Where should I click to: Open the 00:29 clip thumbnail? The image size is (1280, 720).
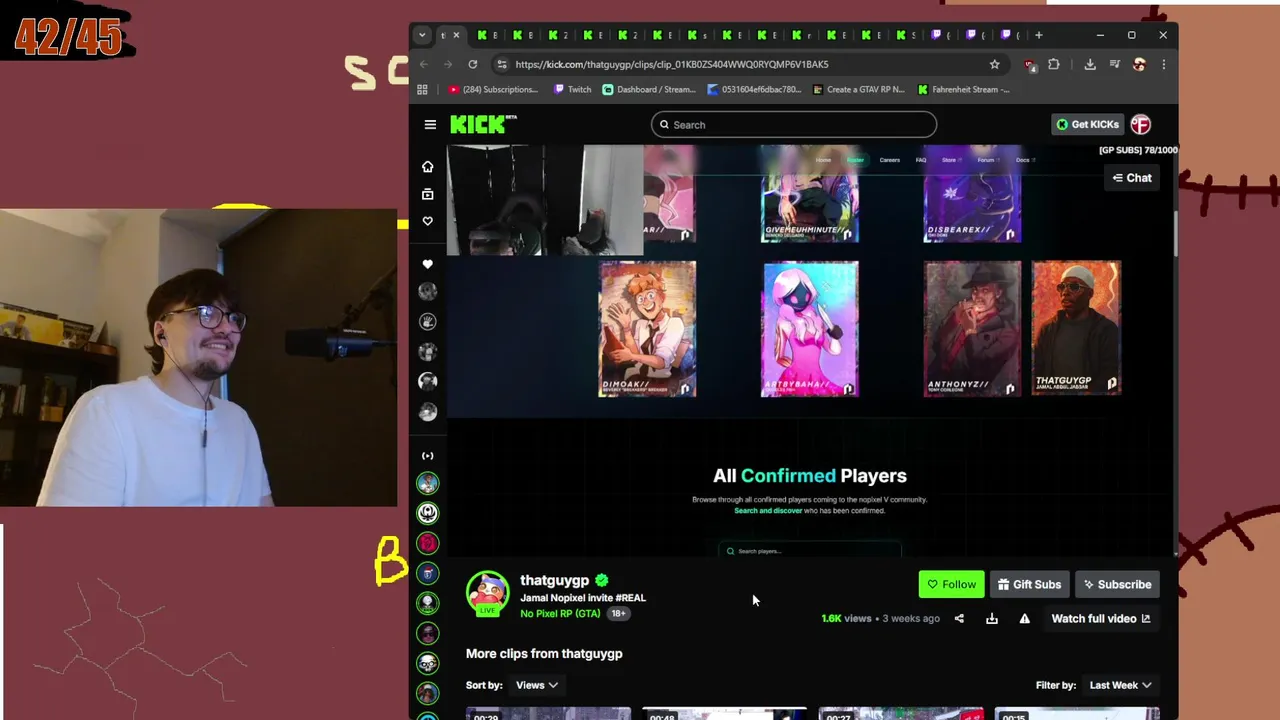(548, 714)
